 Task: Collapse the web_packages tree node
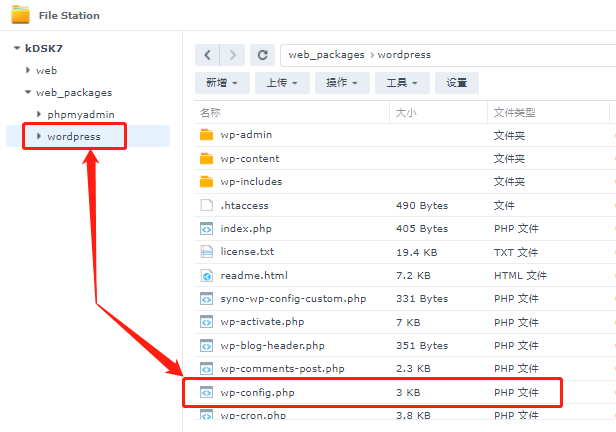pyautogui.click(x=28, y=92)
